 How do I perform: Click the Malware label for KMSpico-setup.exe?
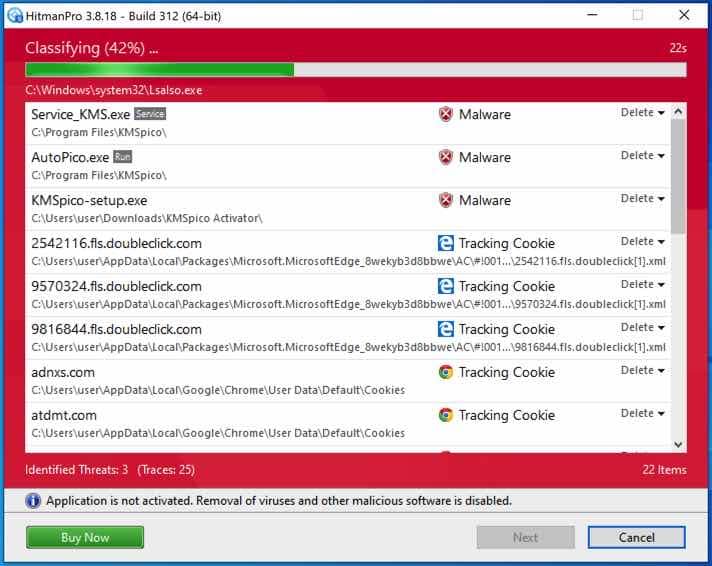click(x=485, y=200)
